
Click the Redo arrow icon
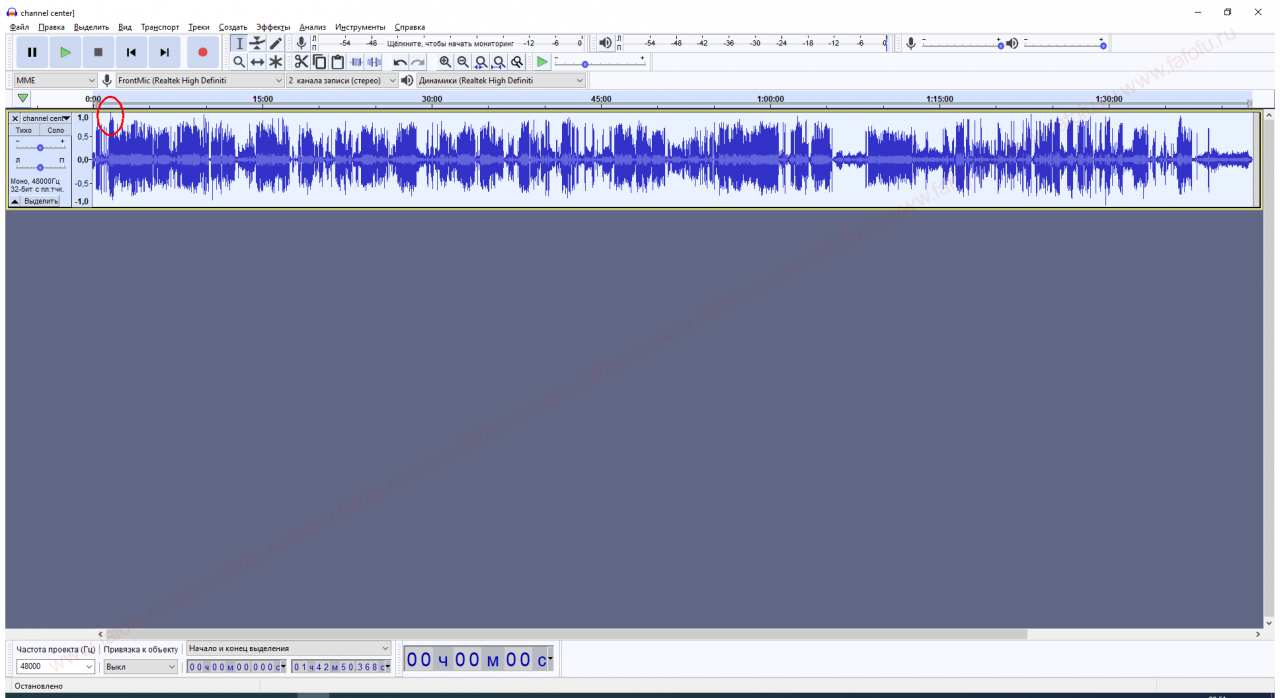tap(418, 62)
